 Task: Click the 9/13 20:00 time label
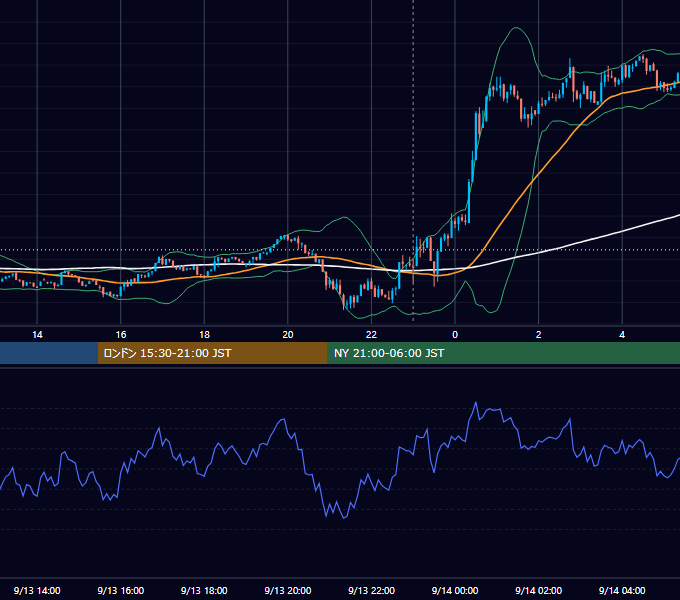tap(288, 590)
